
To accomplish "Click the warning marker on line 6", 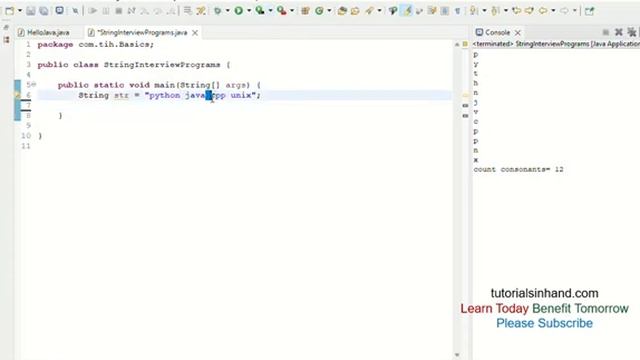I will 17,95.
